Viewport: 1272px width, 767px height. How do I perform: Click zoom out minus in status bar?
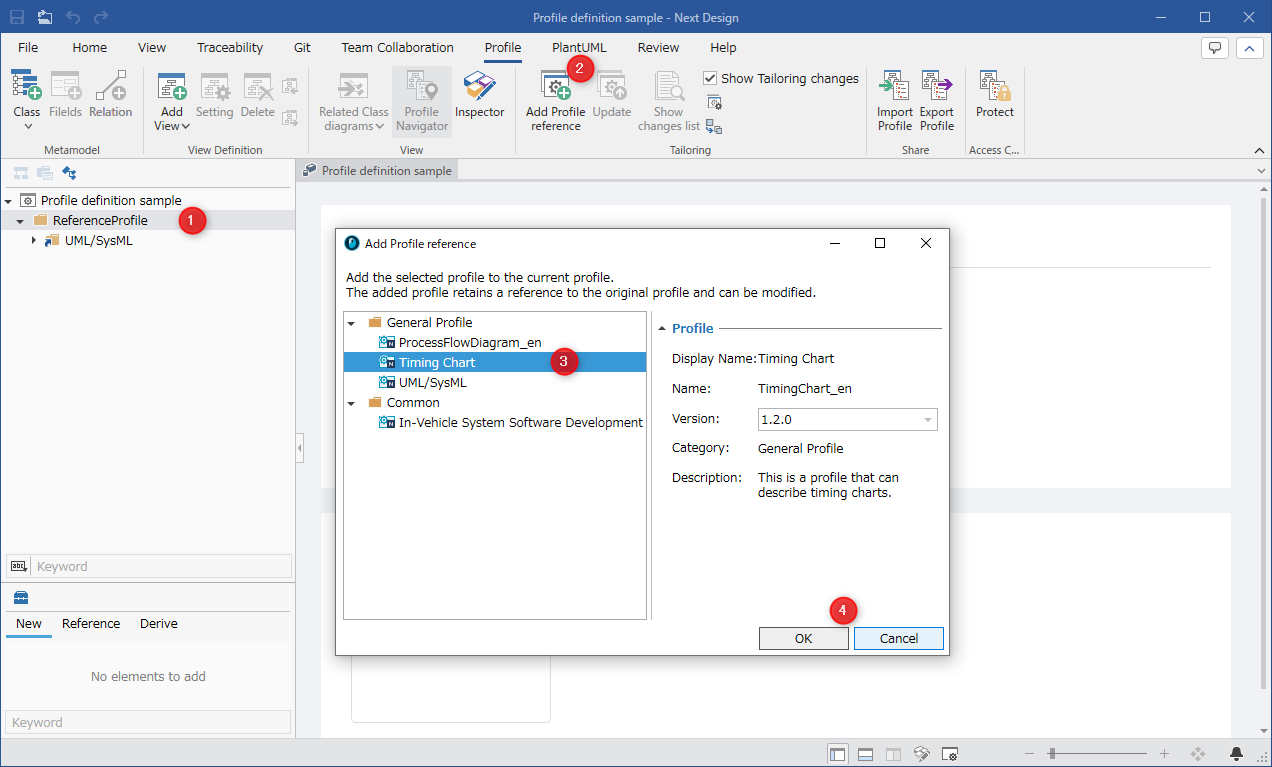coord(1030,753)
